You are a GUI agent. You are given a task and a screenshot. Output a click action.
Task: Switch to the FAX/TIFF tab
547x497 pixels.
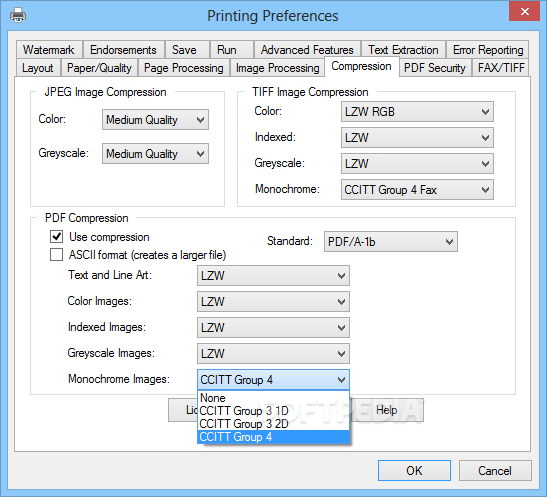tap(501, 68)
